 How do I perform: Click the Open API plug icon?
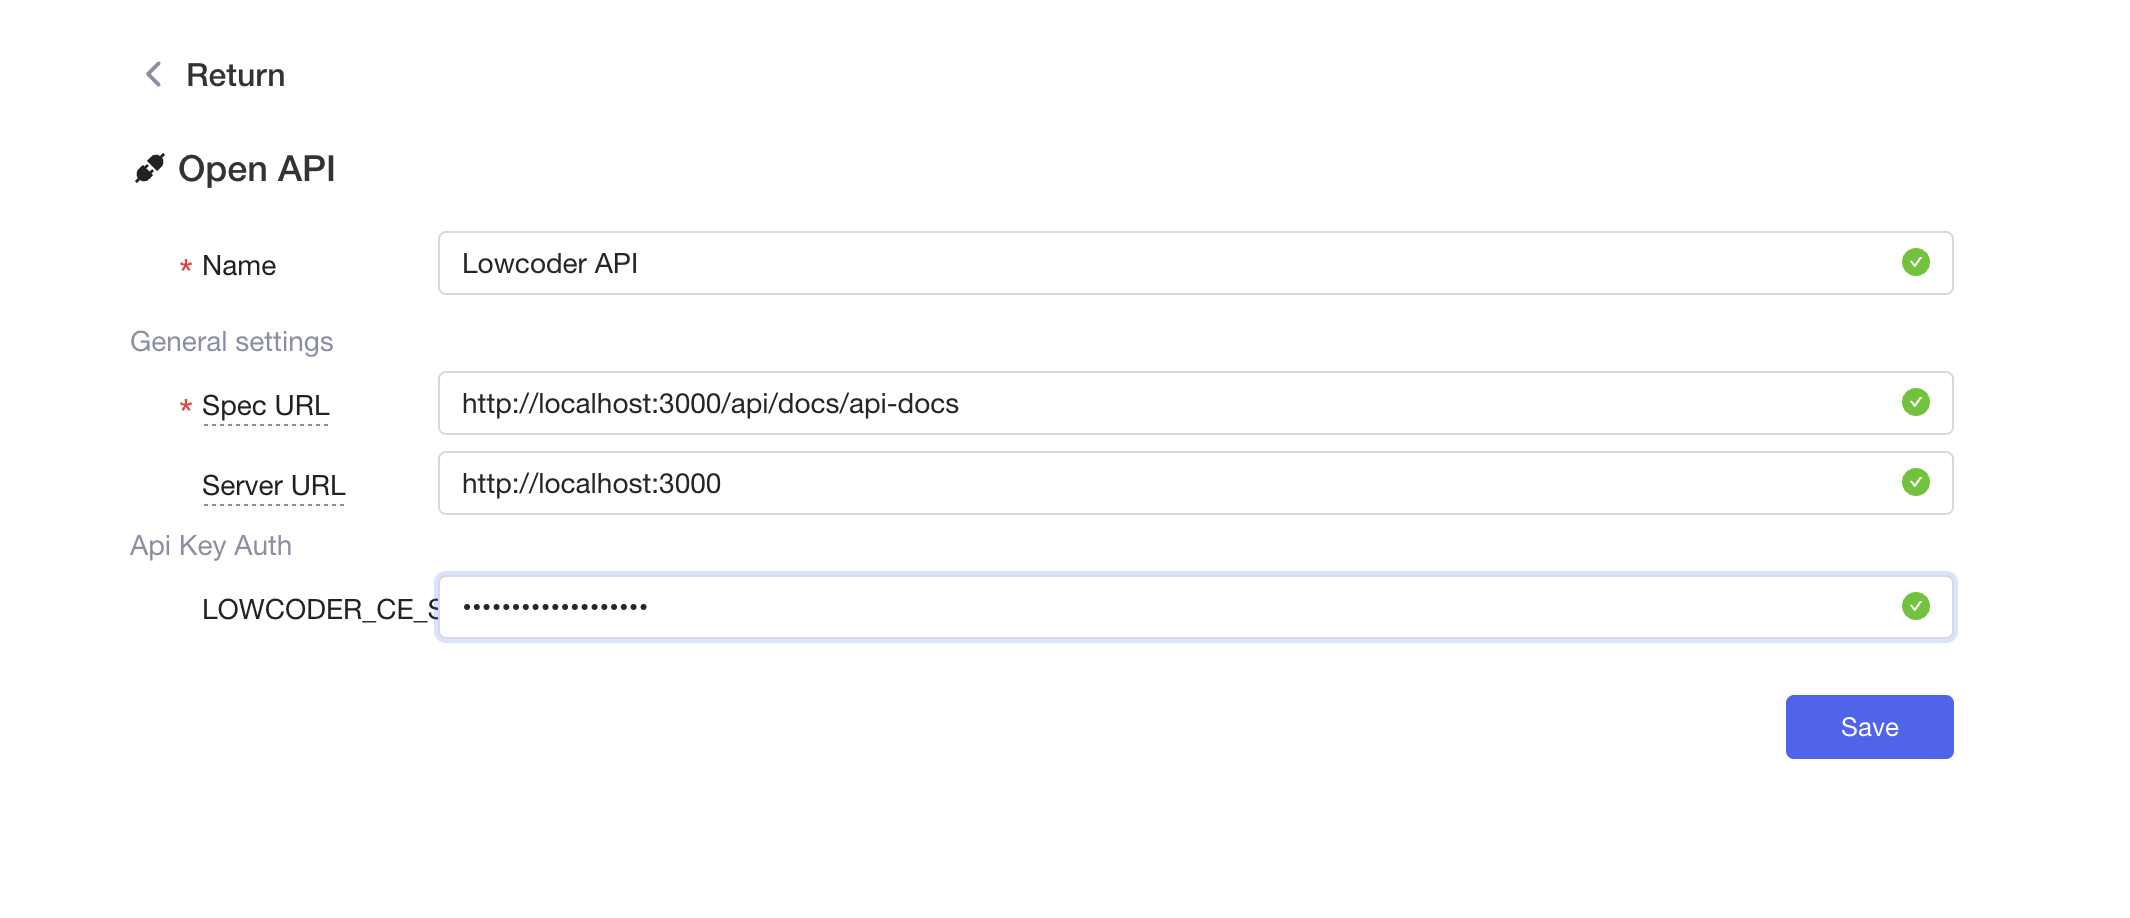pyautogui.click(x=150, y=168)
